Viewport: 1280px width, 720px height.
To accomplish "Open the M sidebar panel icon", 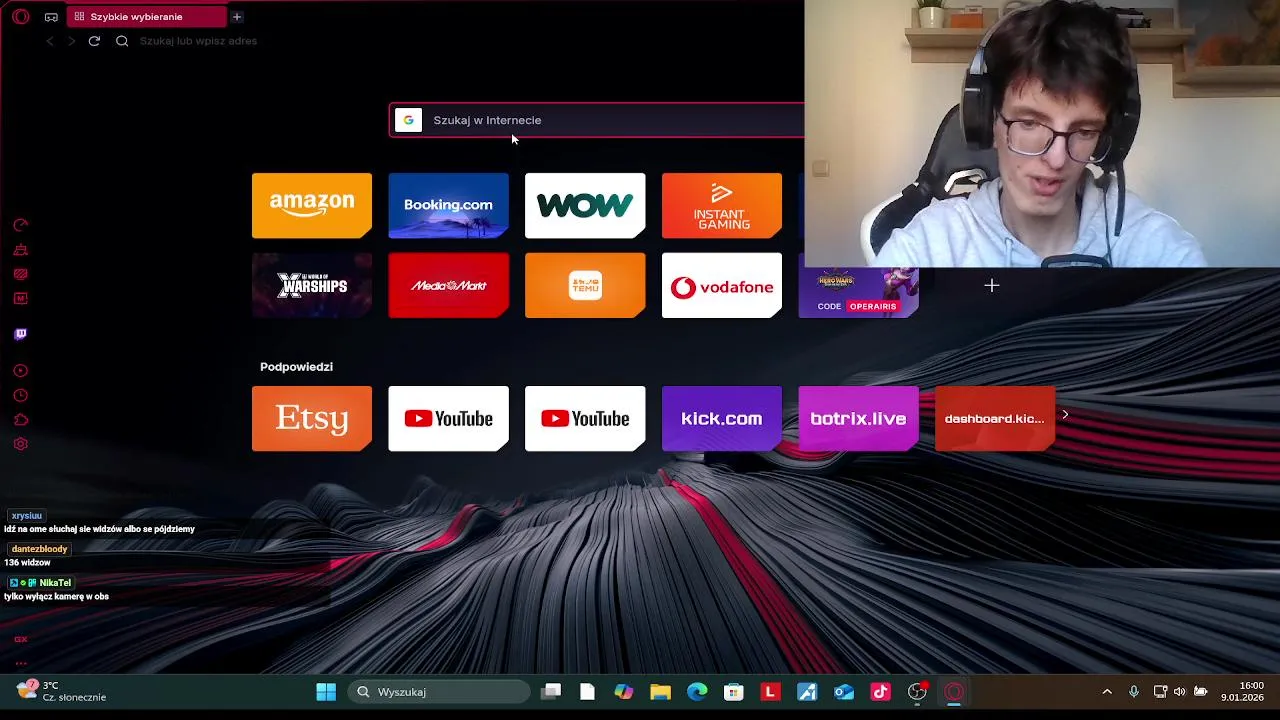I will point(20,298).
